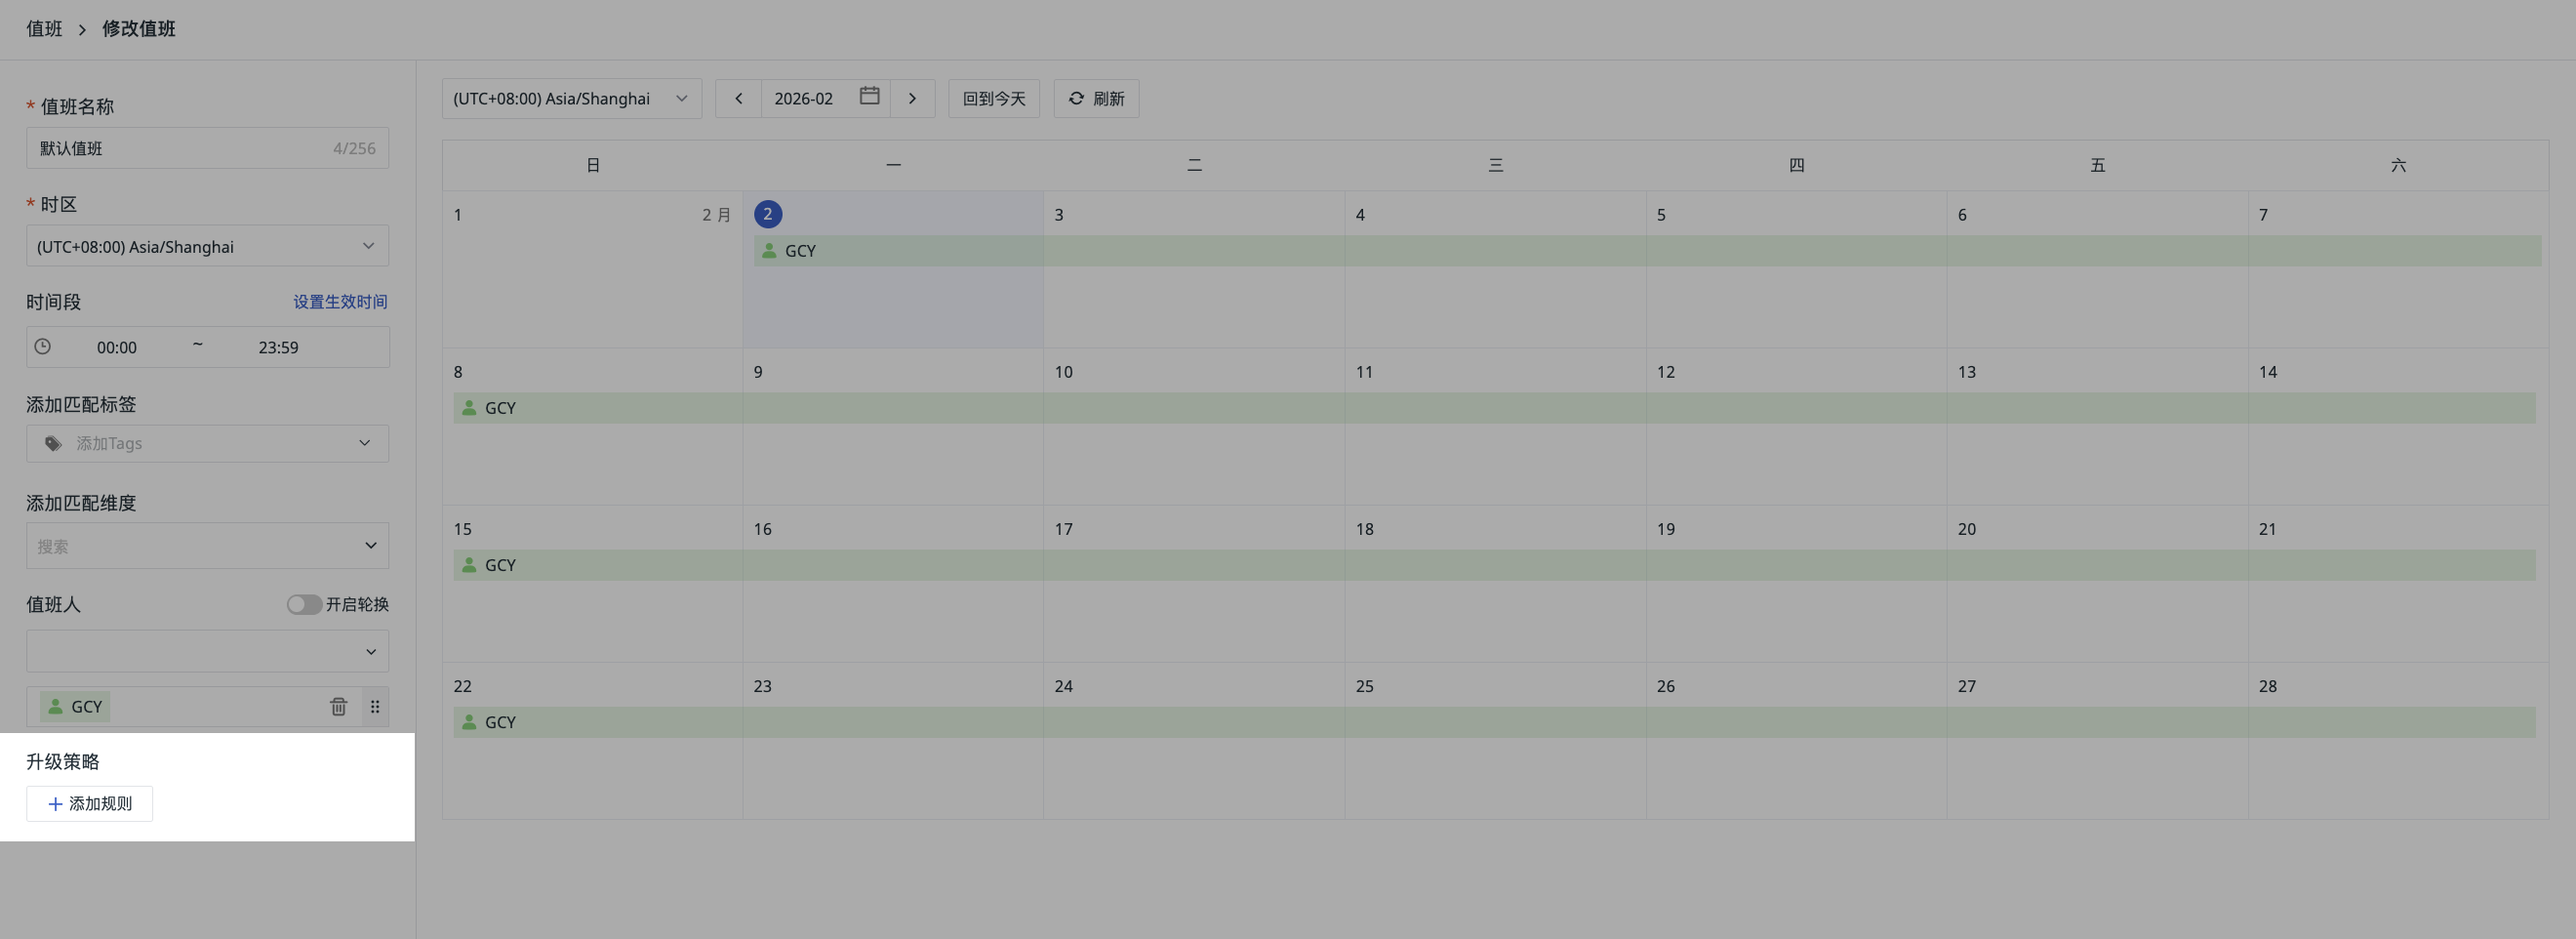Go to previous month arrow

click(738, 98)
